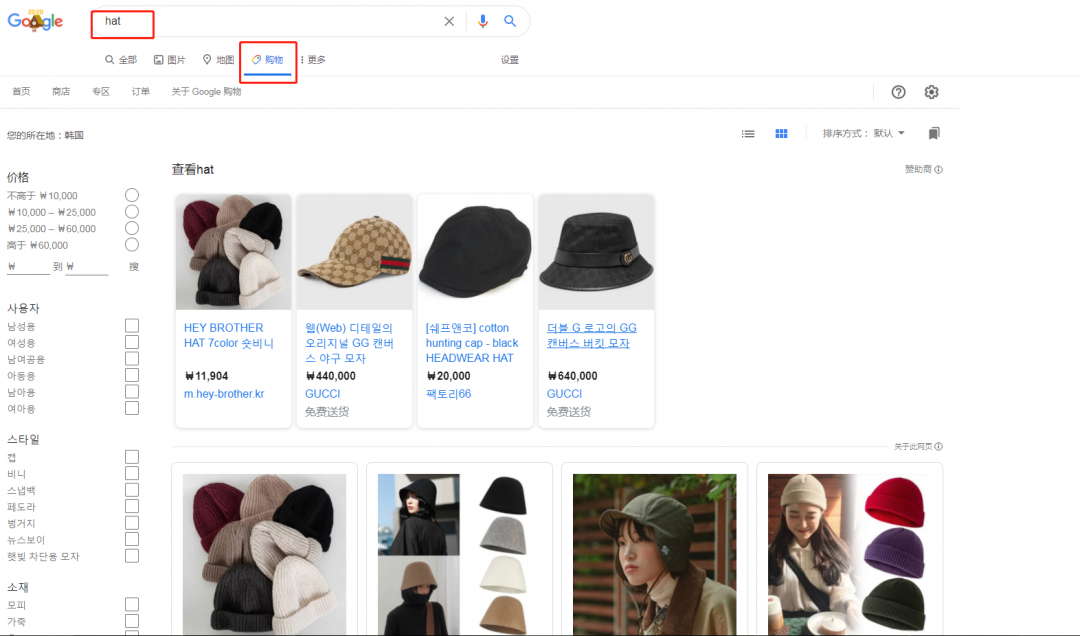The width and height of the screenshot is (1080, 636).
Task: Click the 您的所在地：韩国 location text
Action: (45, 136)
